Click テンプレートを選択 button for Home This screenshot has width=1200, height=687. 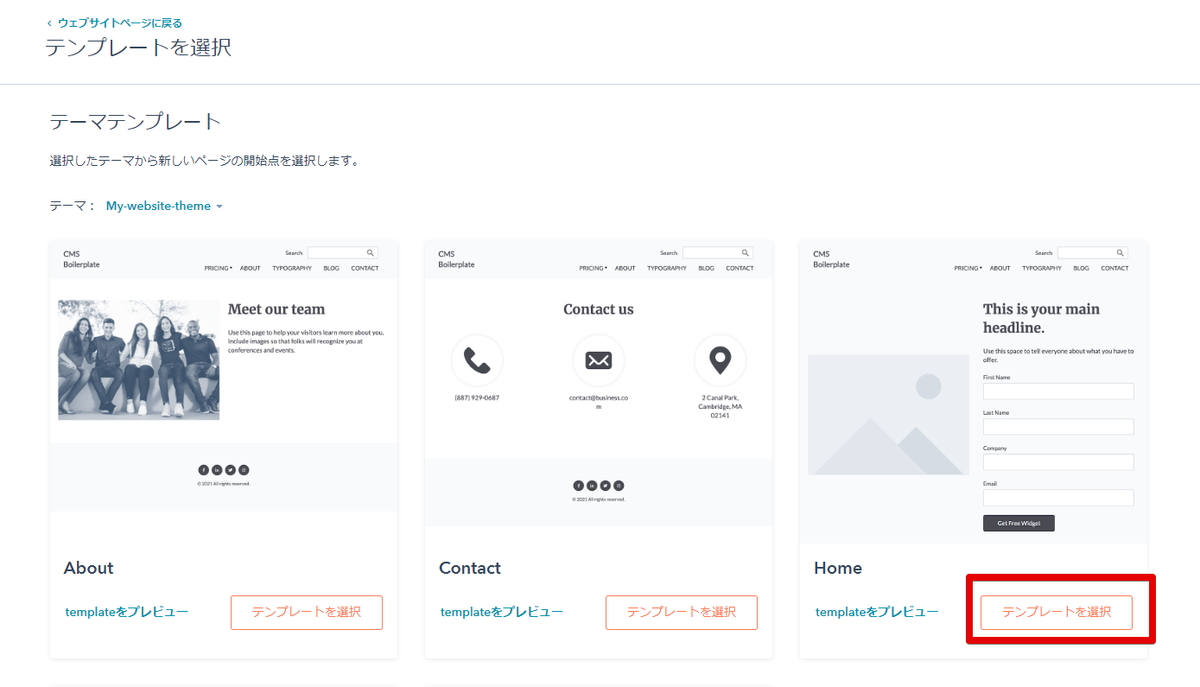pyautogui.click(x=1056, y=612)
